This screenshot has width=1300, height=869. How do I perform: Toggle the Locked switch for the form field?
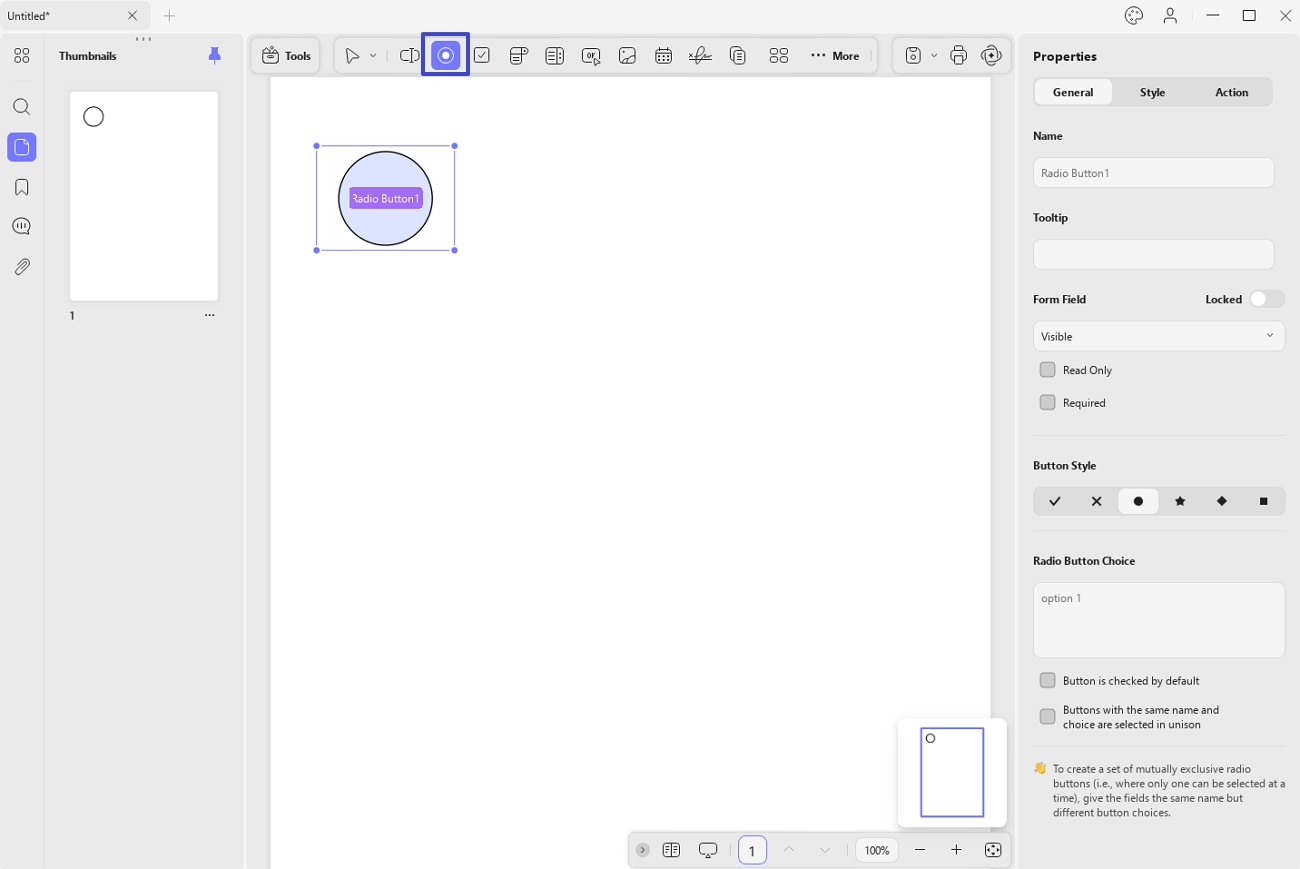1267,298
